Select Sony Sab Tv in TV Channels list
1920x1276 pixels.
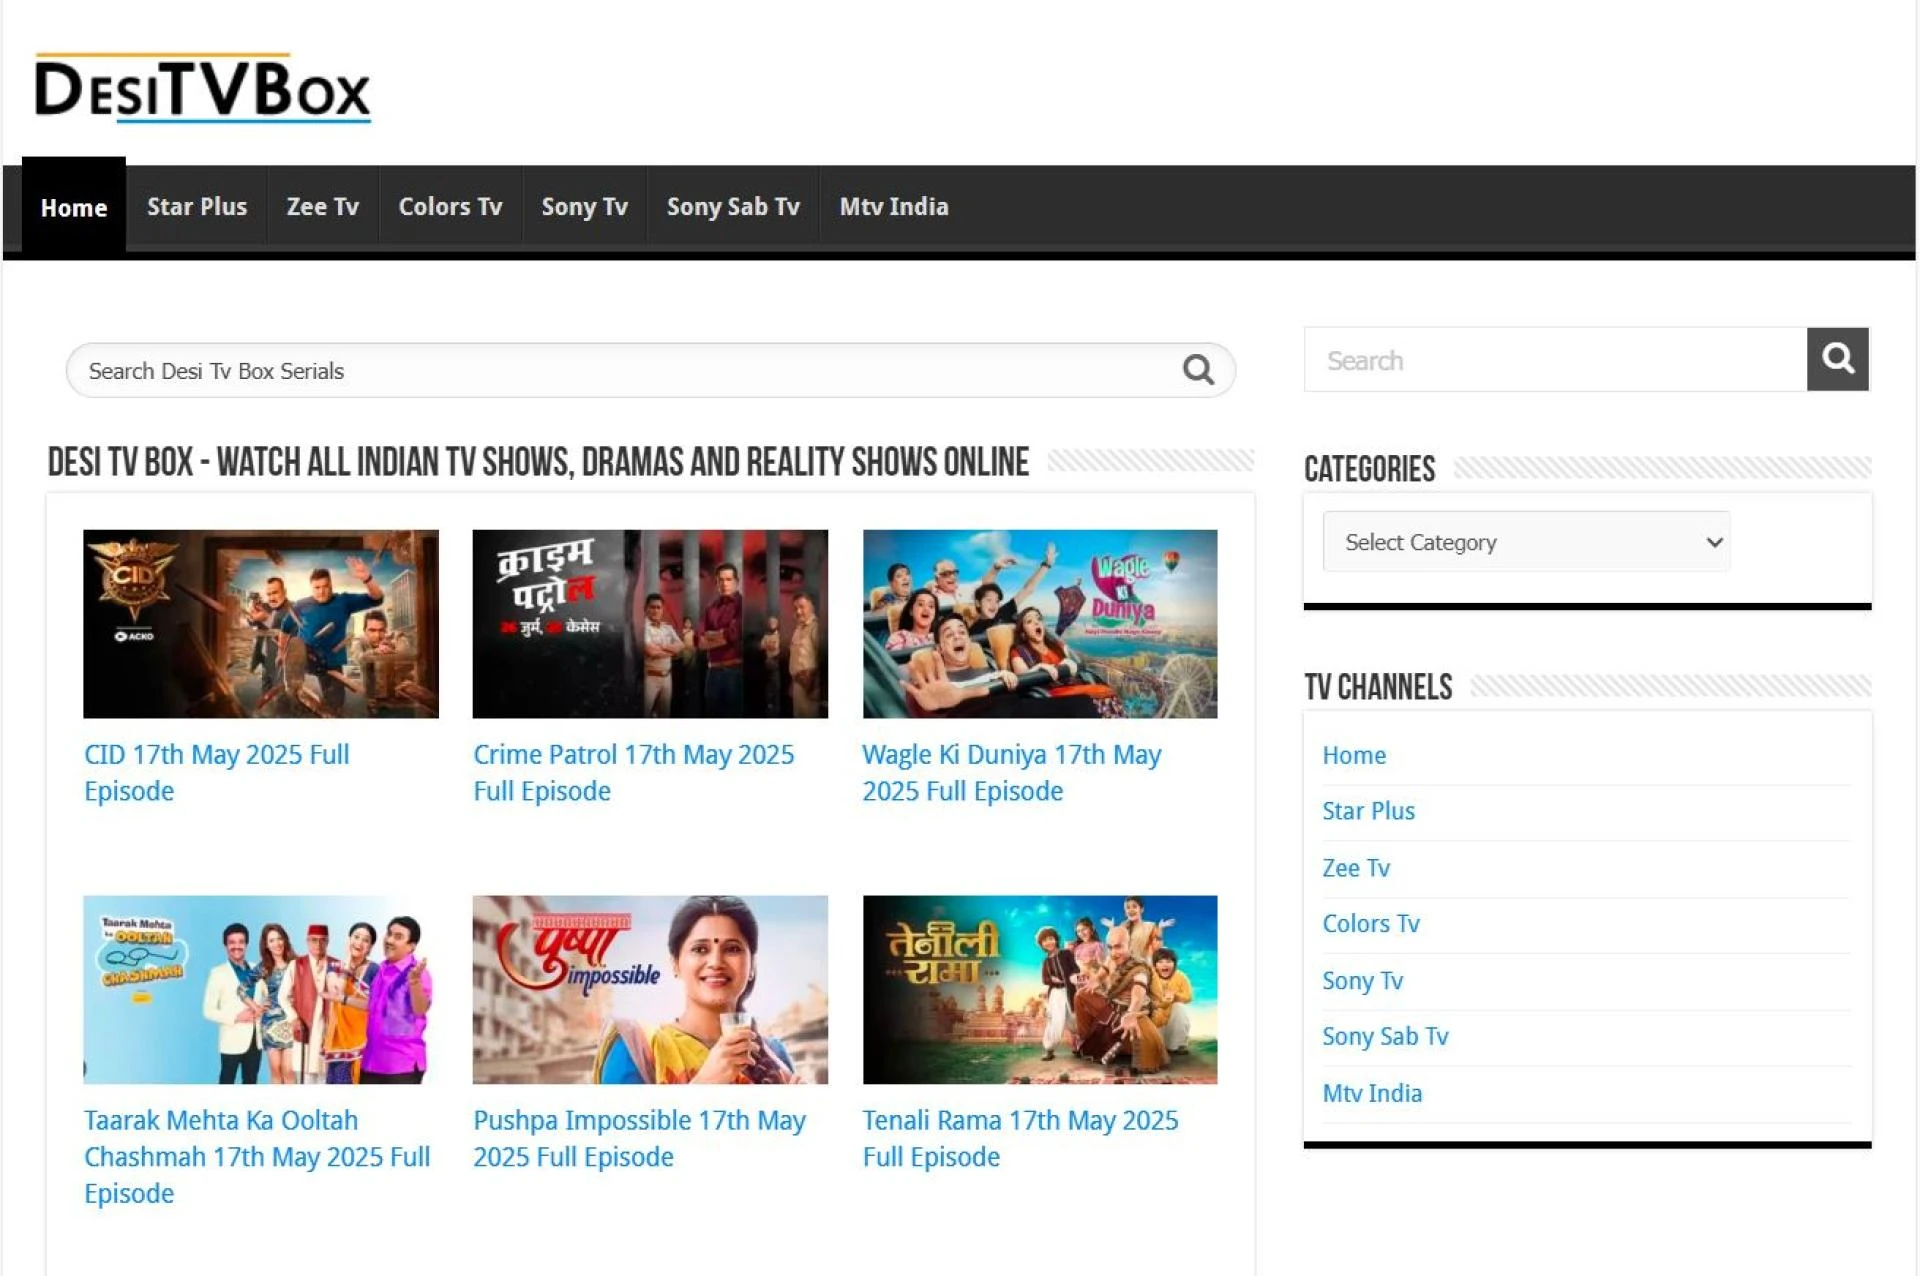pos(1385,1037)
